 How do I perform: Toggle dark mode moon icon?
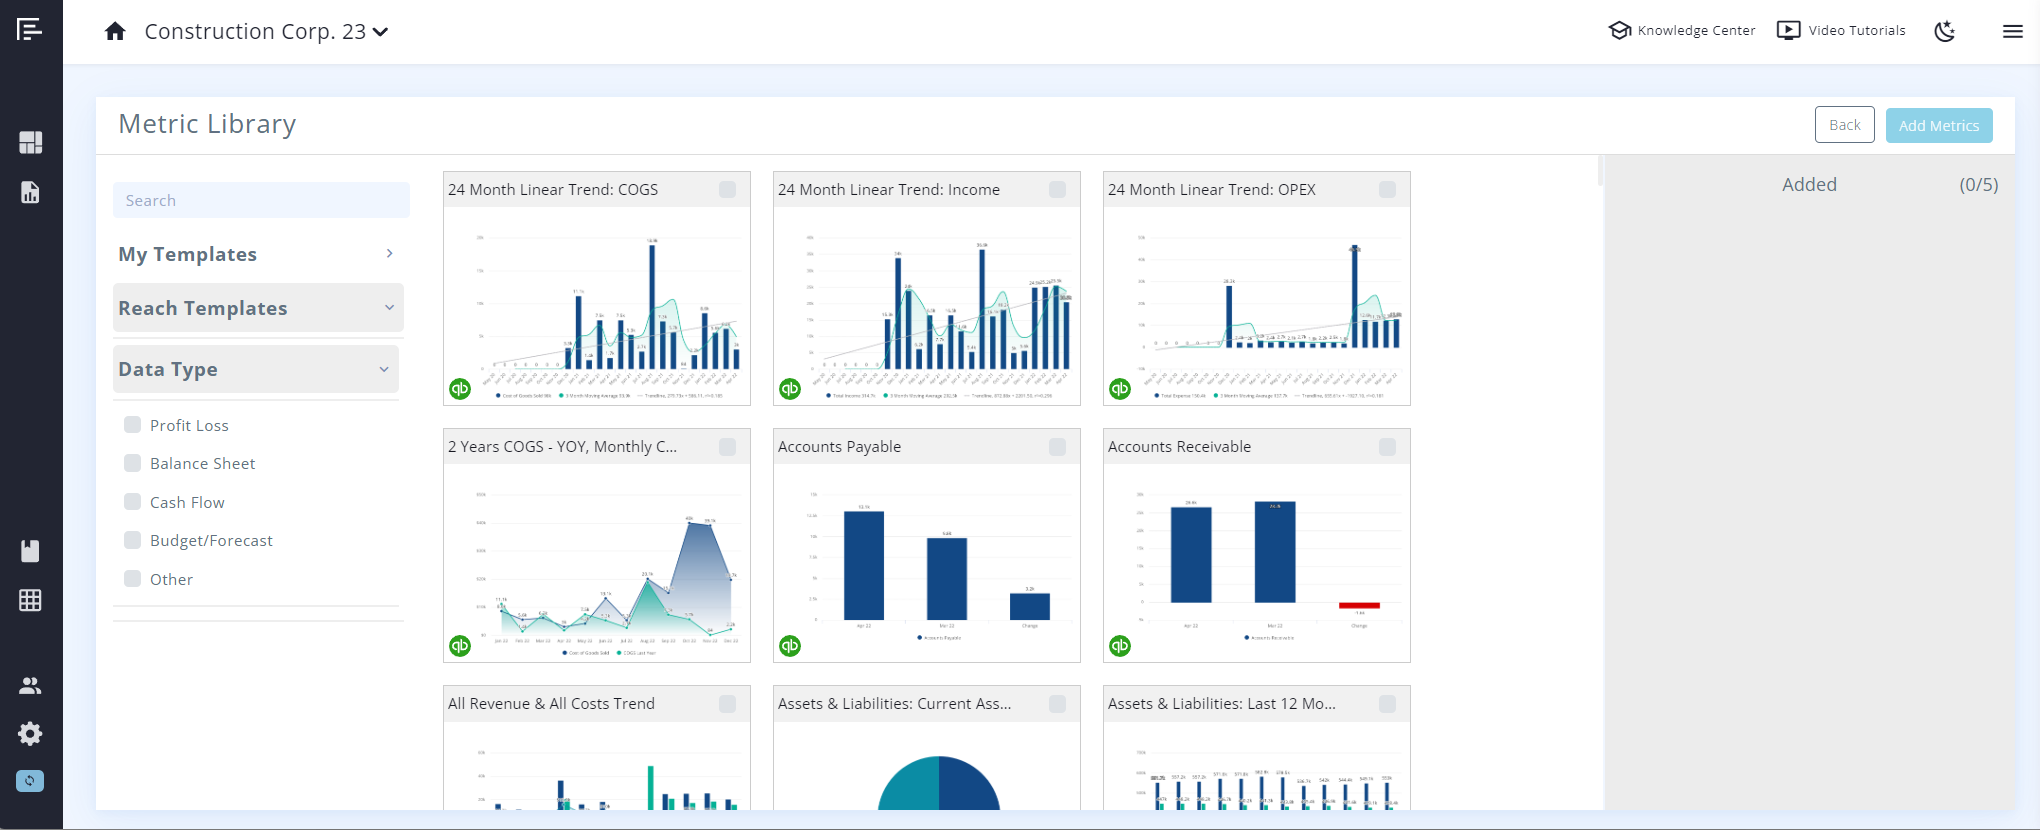(1944, 31)
